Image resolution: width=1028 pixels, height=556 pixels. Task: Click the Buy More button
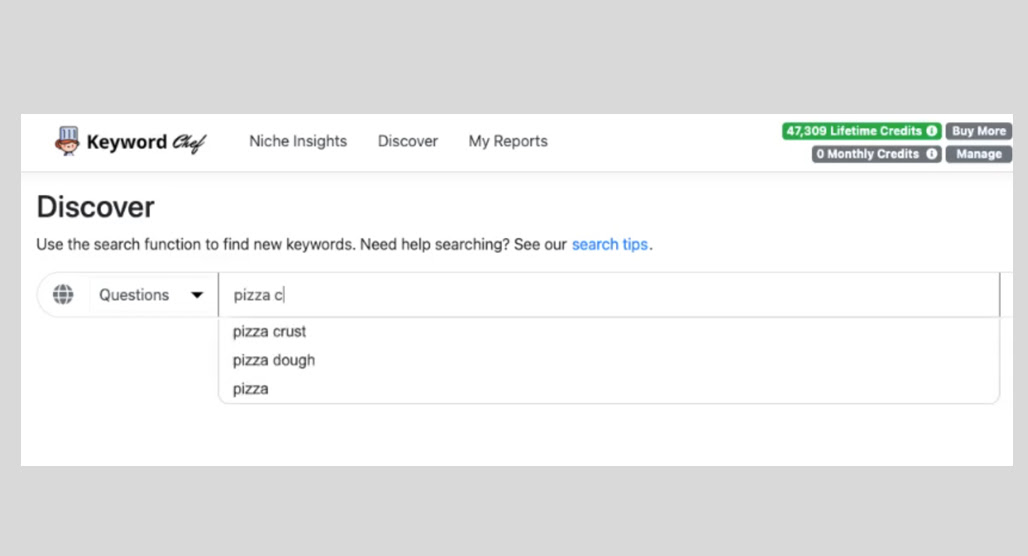tap(978, 131)
